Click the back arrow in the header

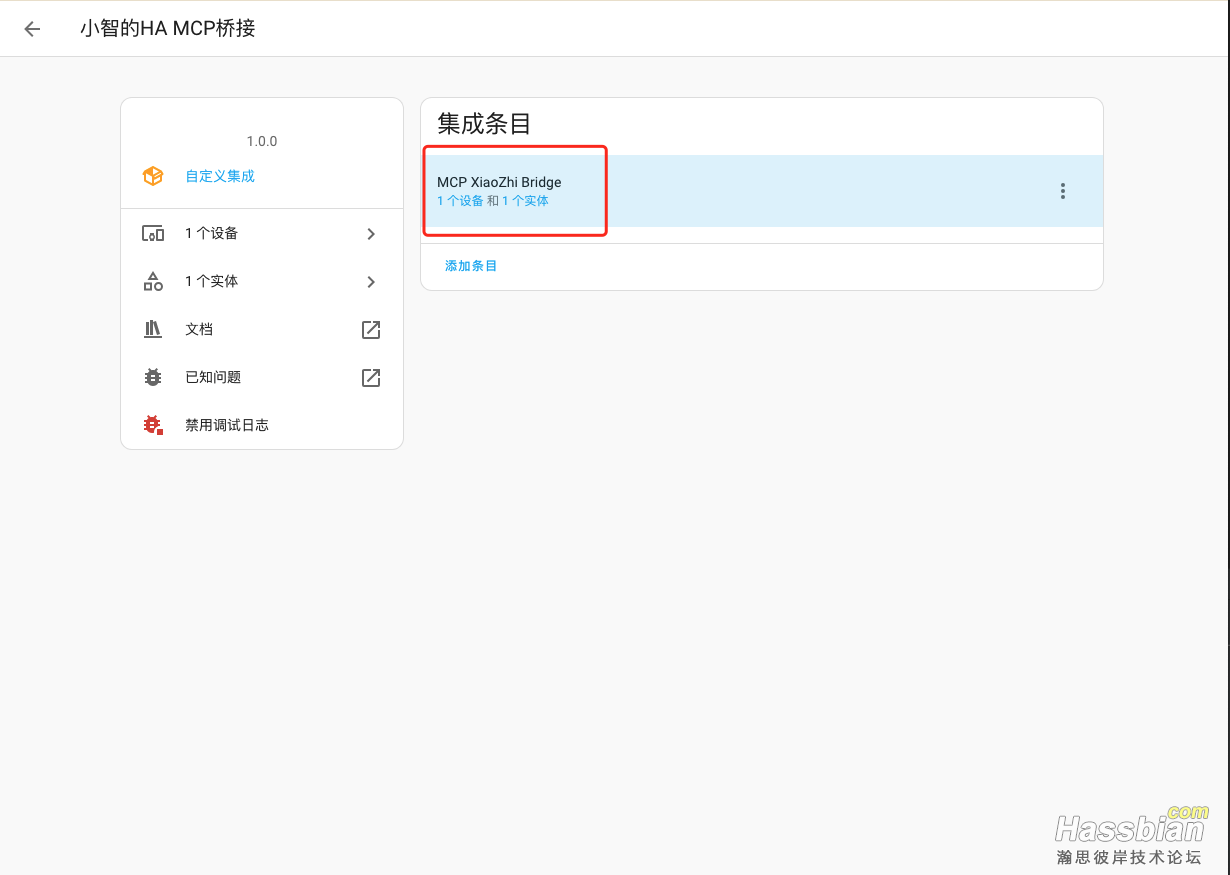[32, 29]
